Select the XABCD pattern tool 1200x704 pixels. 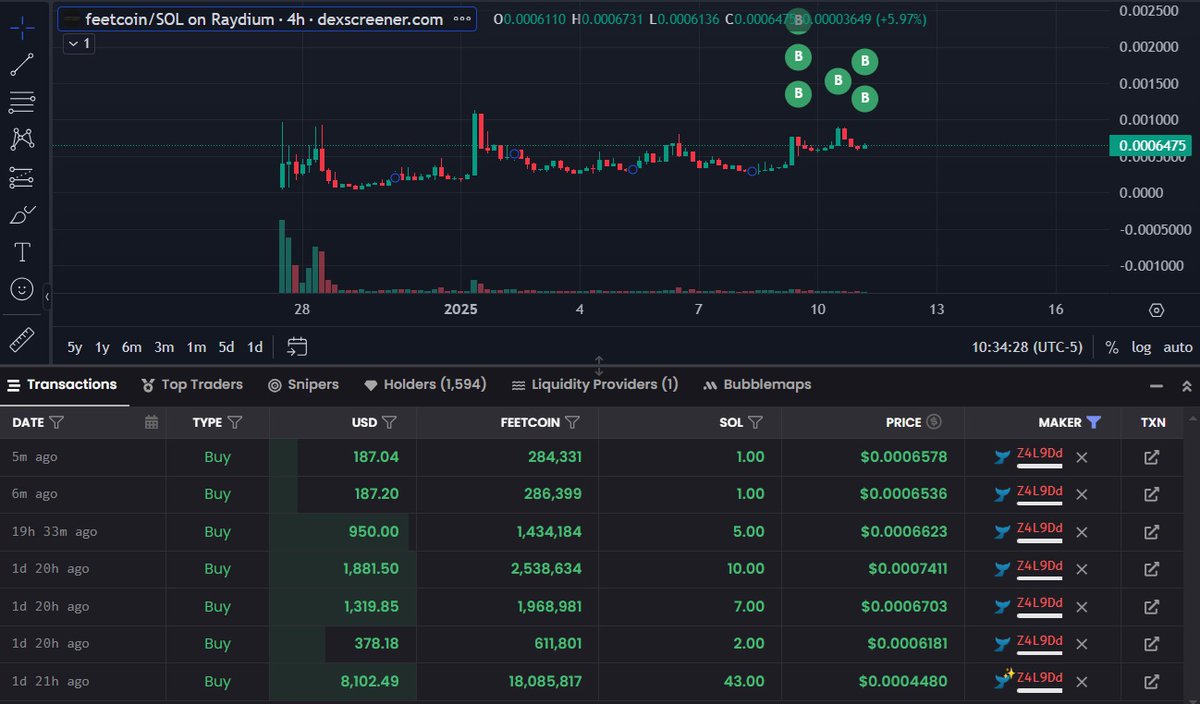22,139
